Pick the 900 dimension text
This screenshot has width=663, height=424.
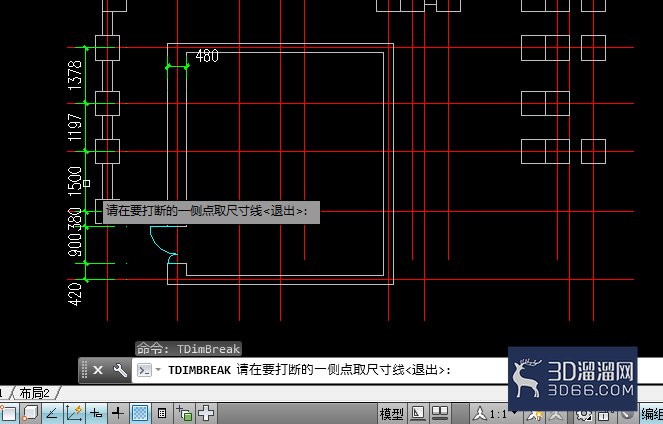point(75,244)
